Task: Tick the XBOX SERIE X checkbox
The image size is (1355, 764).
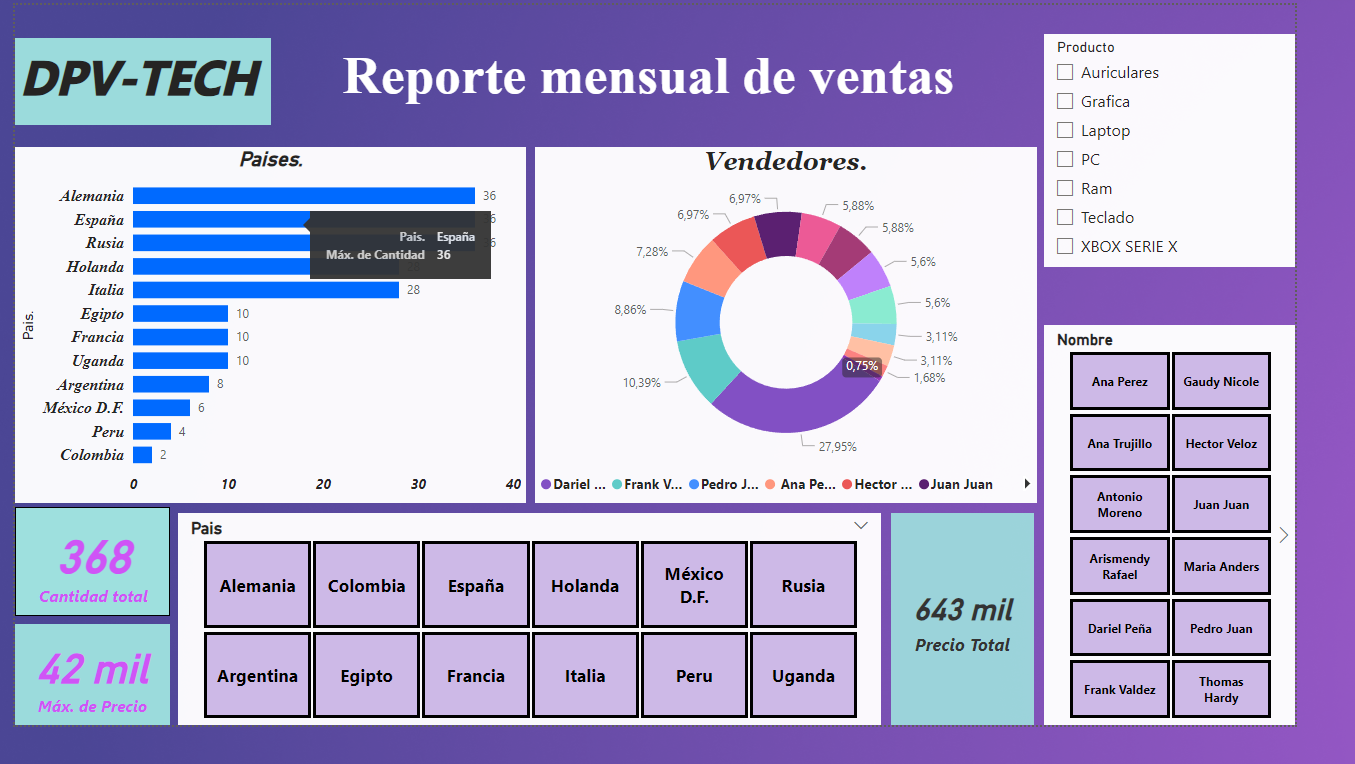Action: [x=1065, y=246]
